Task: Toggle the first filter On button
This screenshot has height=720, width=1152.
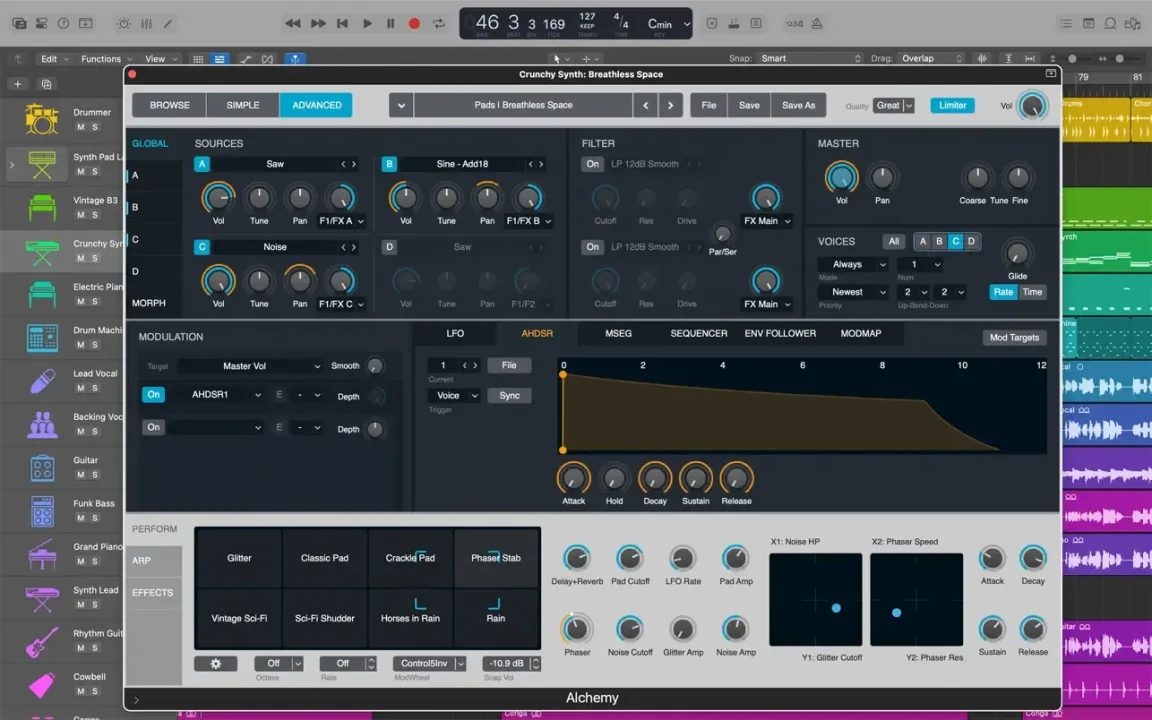Action: pos(592,164)
